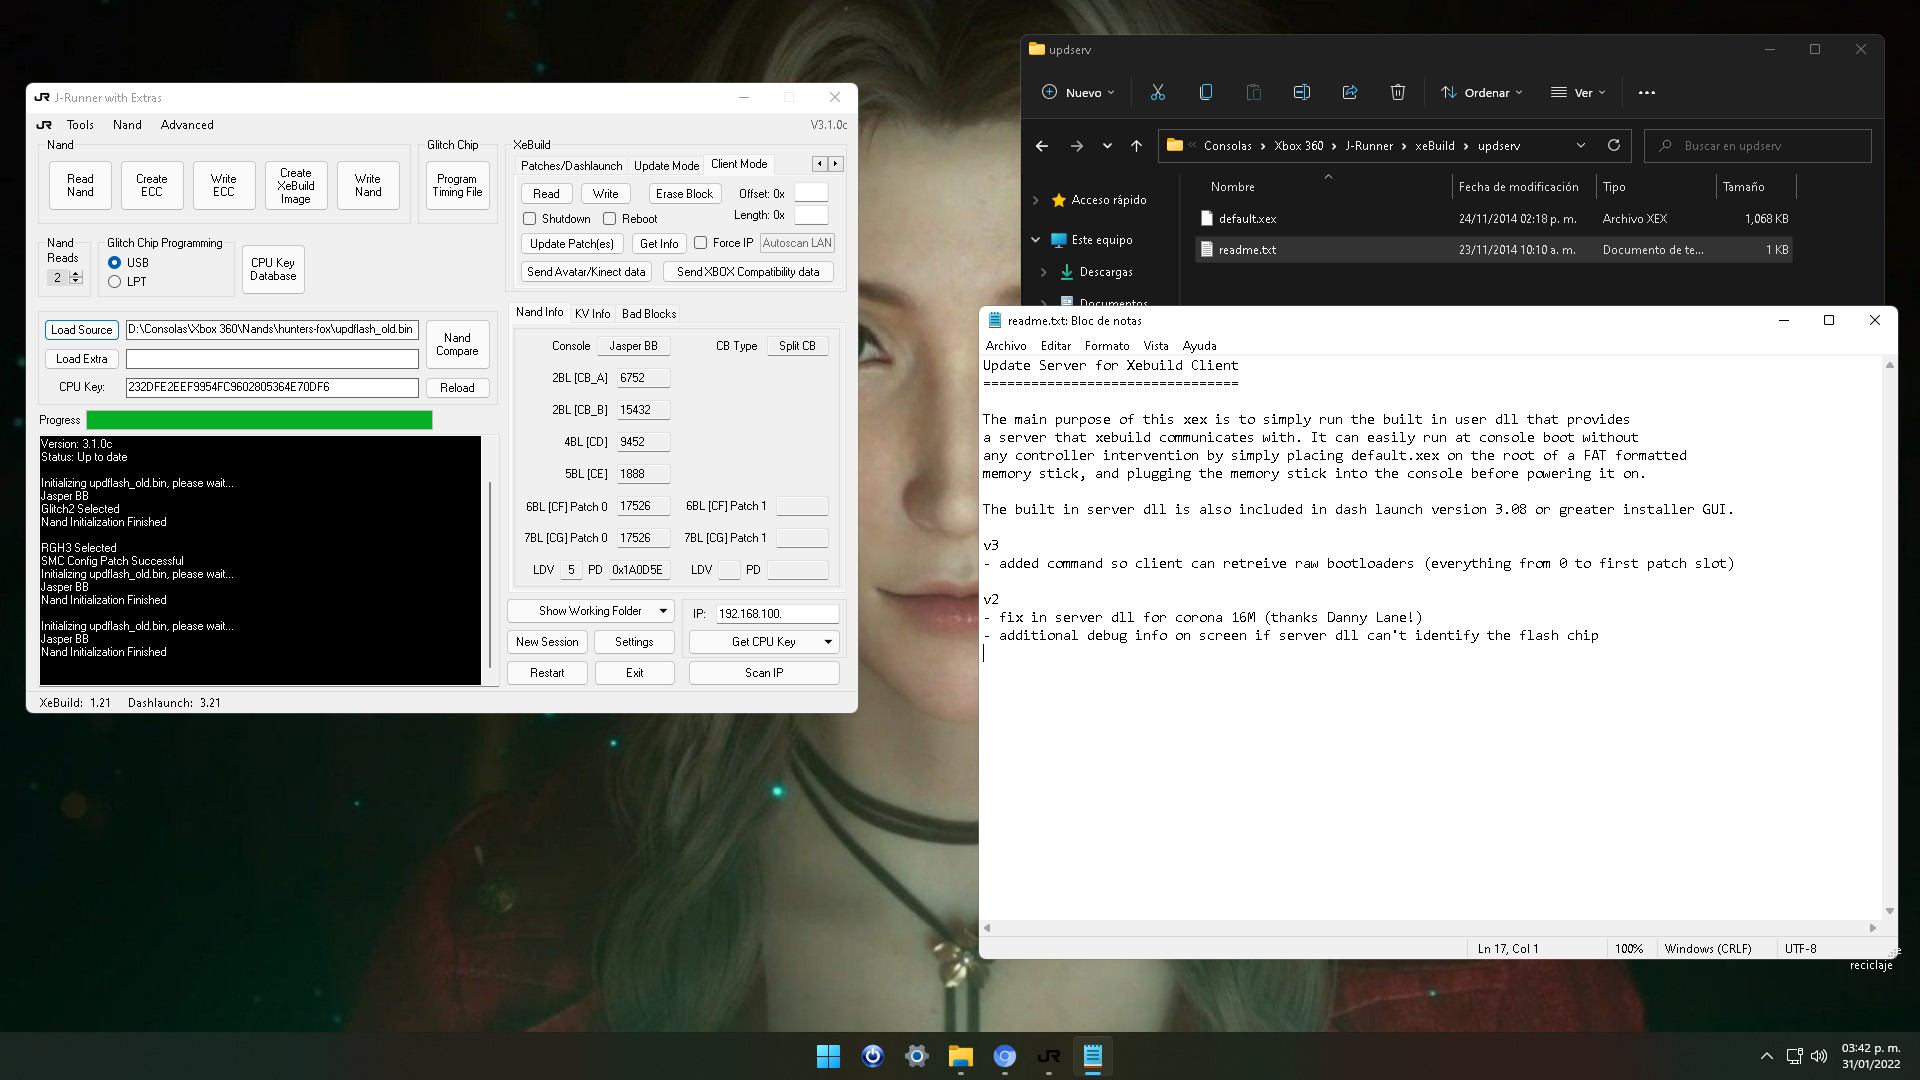Expand the Descargas tree node

(1043, 272)
